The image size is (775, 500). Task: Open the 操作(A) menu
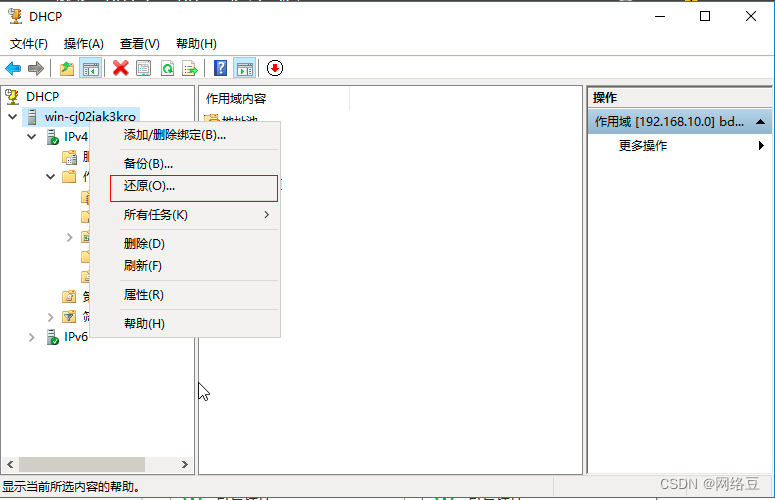84,44
